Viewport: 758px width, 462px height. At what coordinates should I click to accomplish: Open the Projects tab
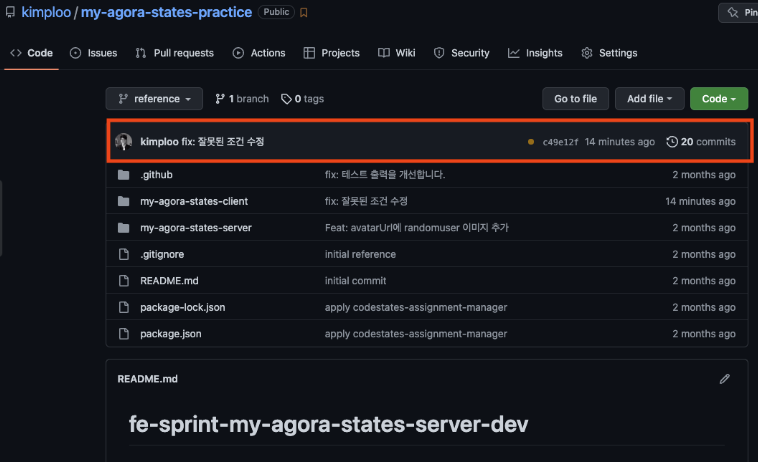pyautogui.click(x=332, y=53)
